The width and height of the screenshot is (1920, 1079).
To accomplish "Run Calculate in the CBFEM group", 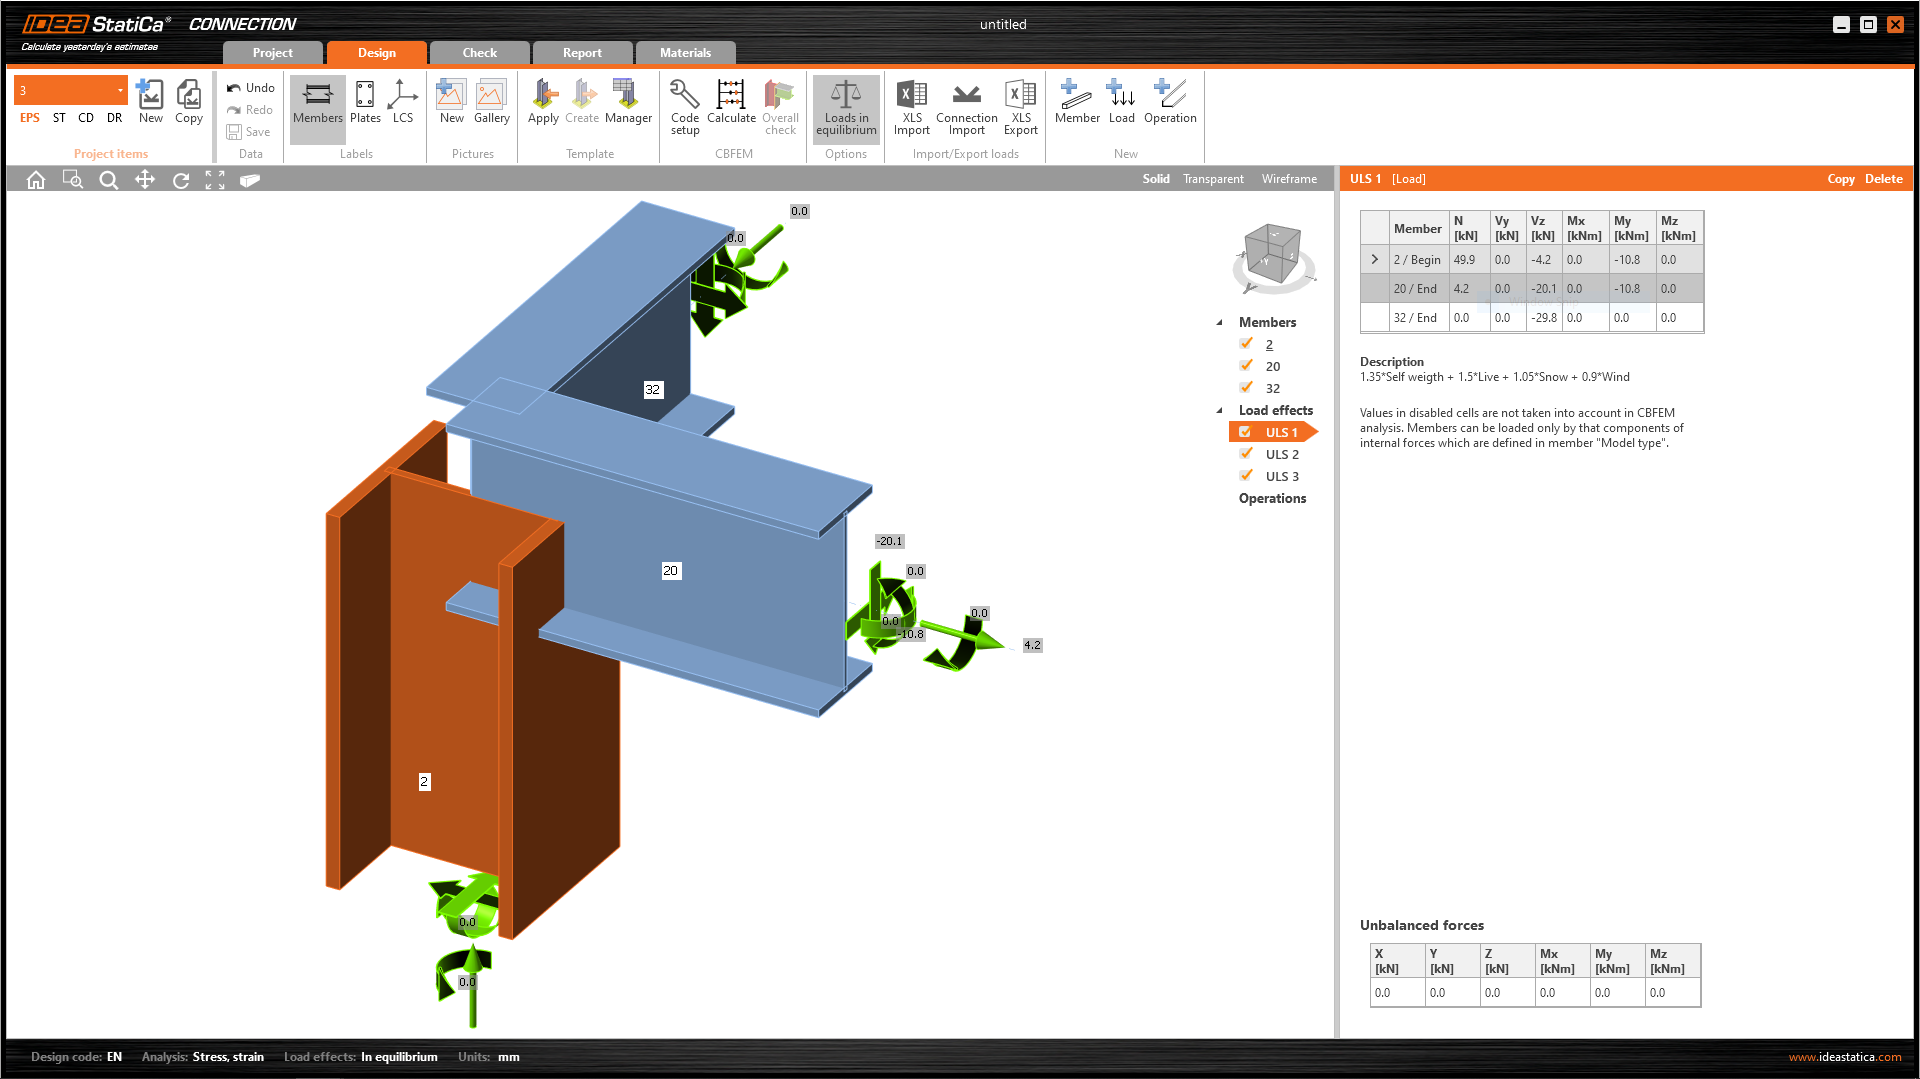I will tap(731, 105).
